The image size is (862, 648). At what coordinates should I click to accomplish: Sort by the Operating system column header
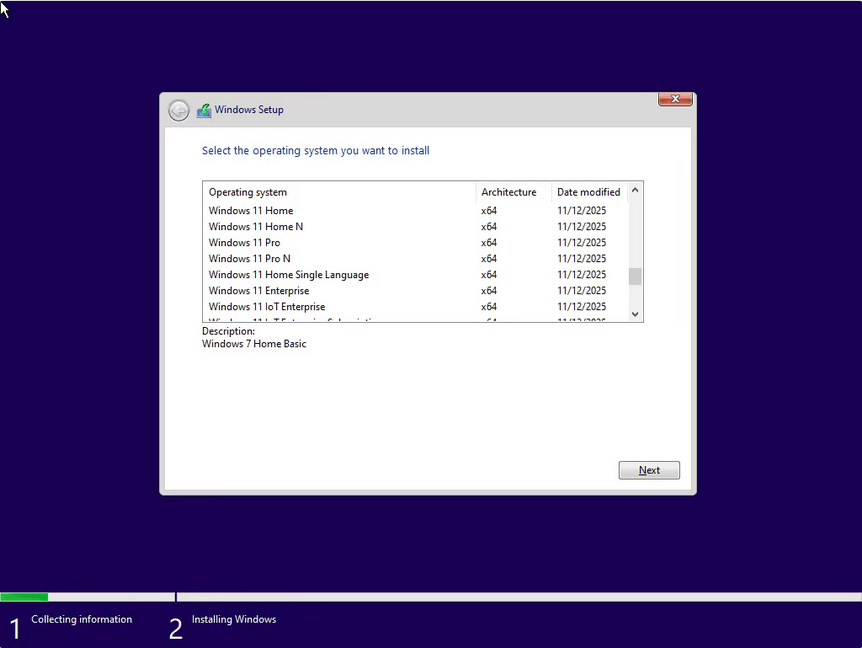coord(248,192)
